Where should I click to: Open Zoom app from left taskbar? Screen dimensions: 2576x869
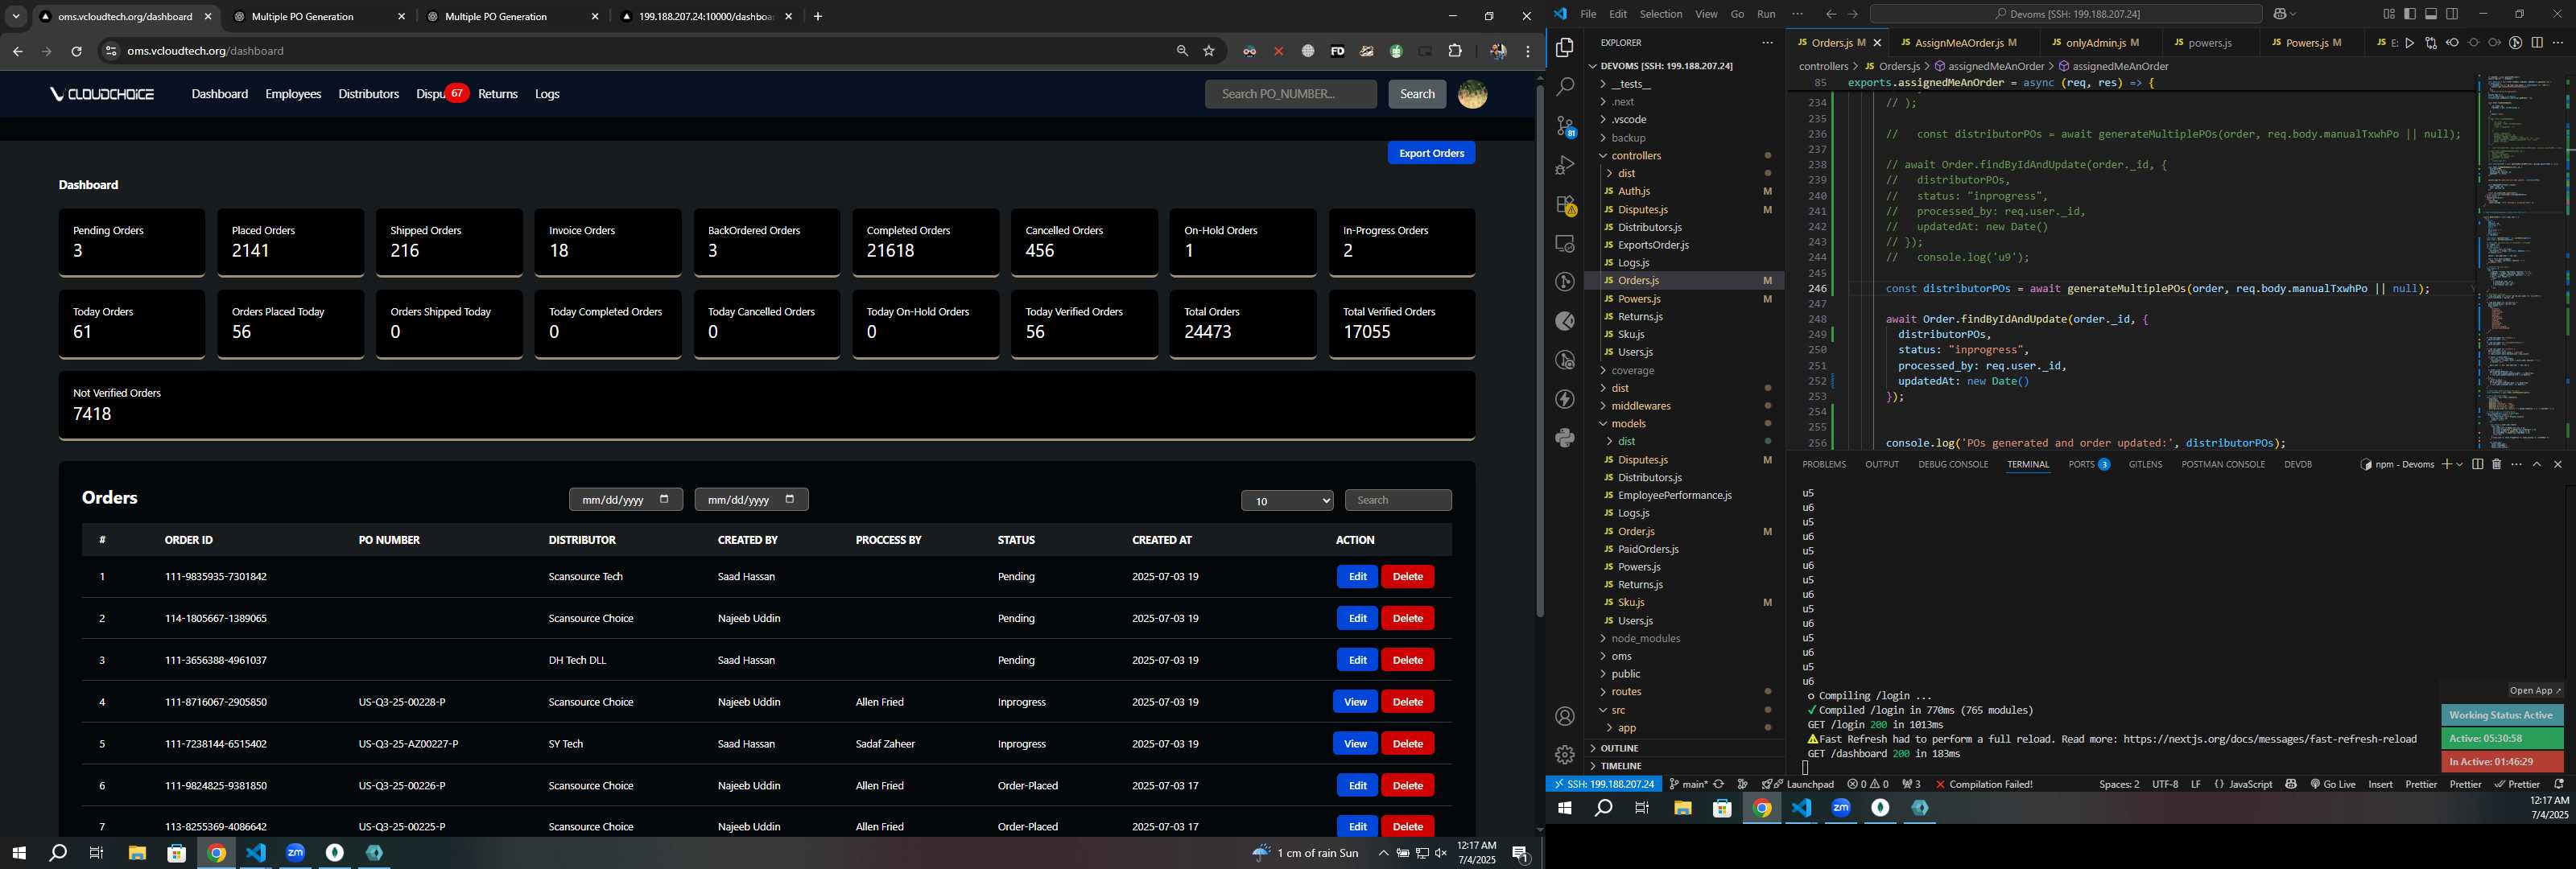295,853
